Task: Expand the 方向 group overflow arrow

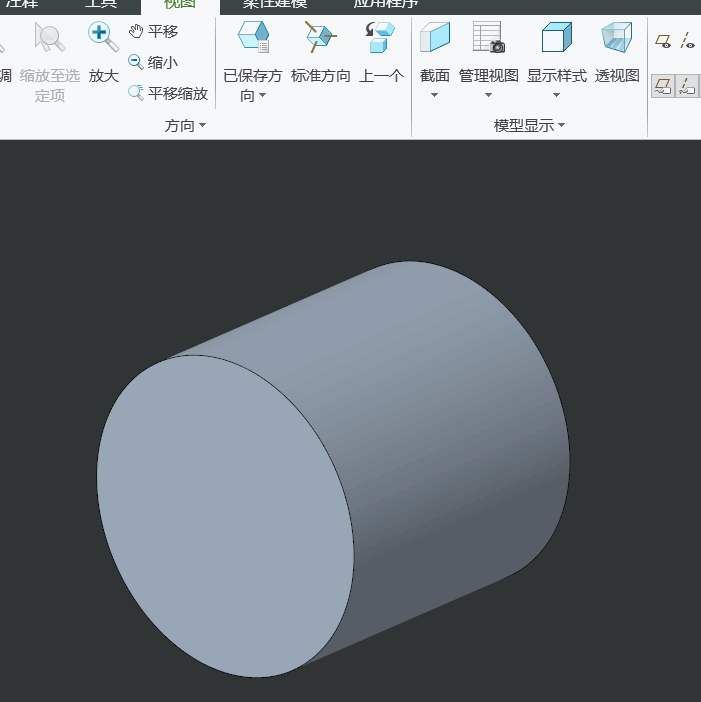Action: [x=202, y=125]
